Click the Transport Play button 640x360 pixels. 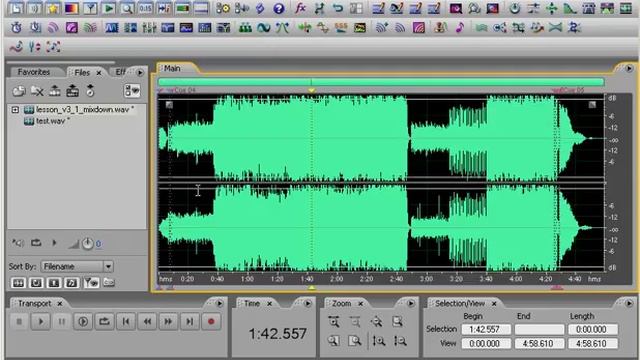coord(40,322)
